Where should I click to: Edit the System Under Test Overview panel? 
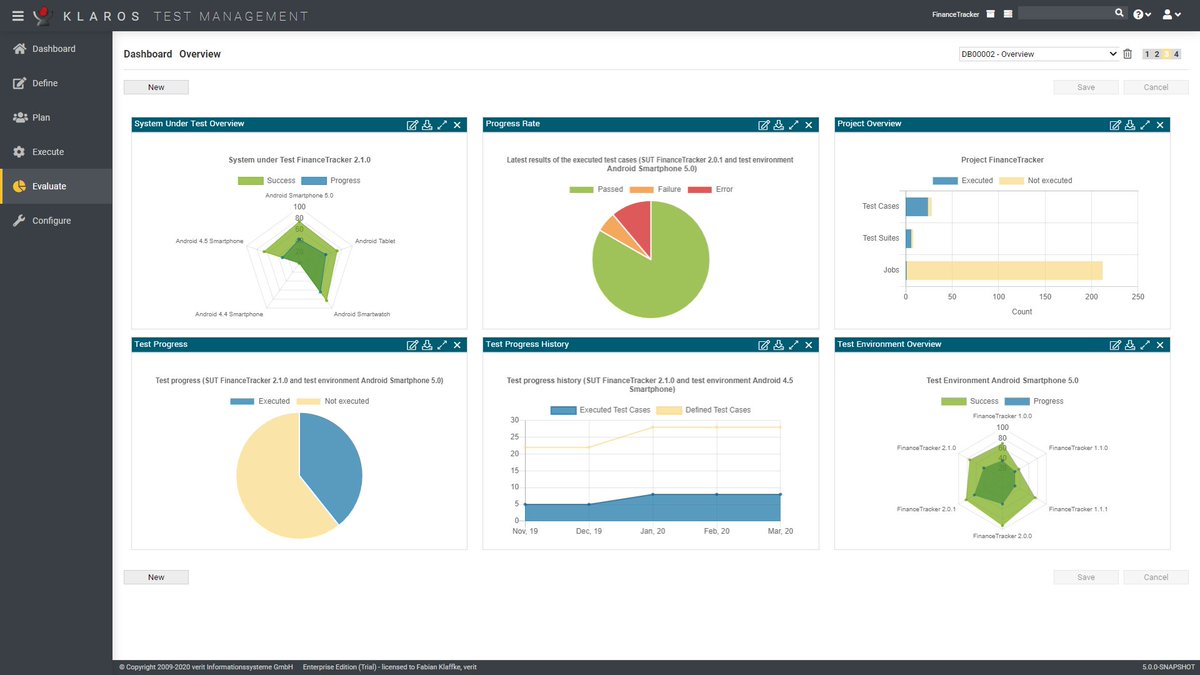[x=412, y=125]
